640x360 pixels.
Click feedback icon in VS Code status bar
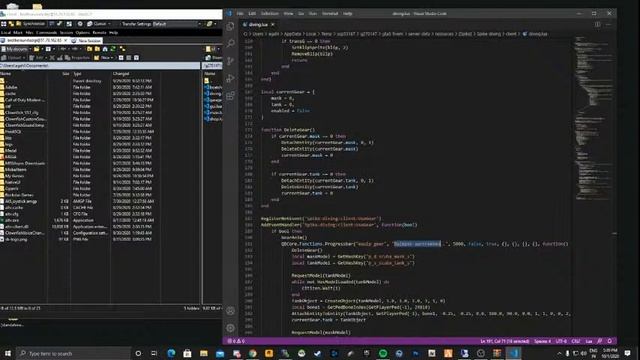tap(600, 341)
